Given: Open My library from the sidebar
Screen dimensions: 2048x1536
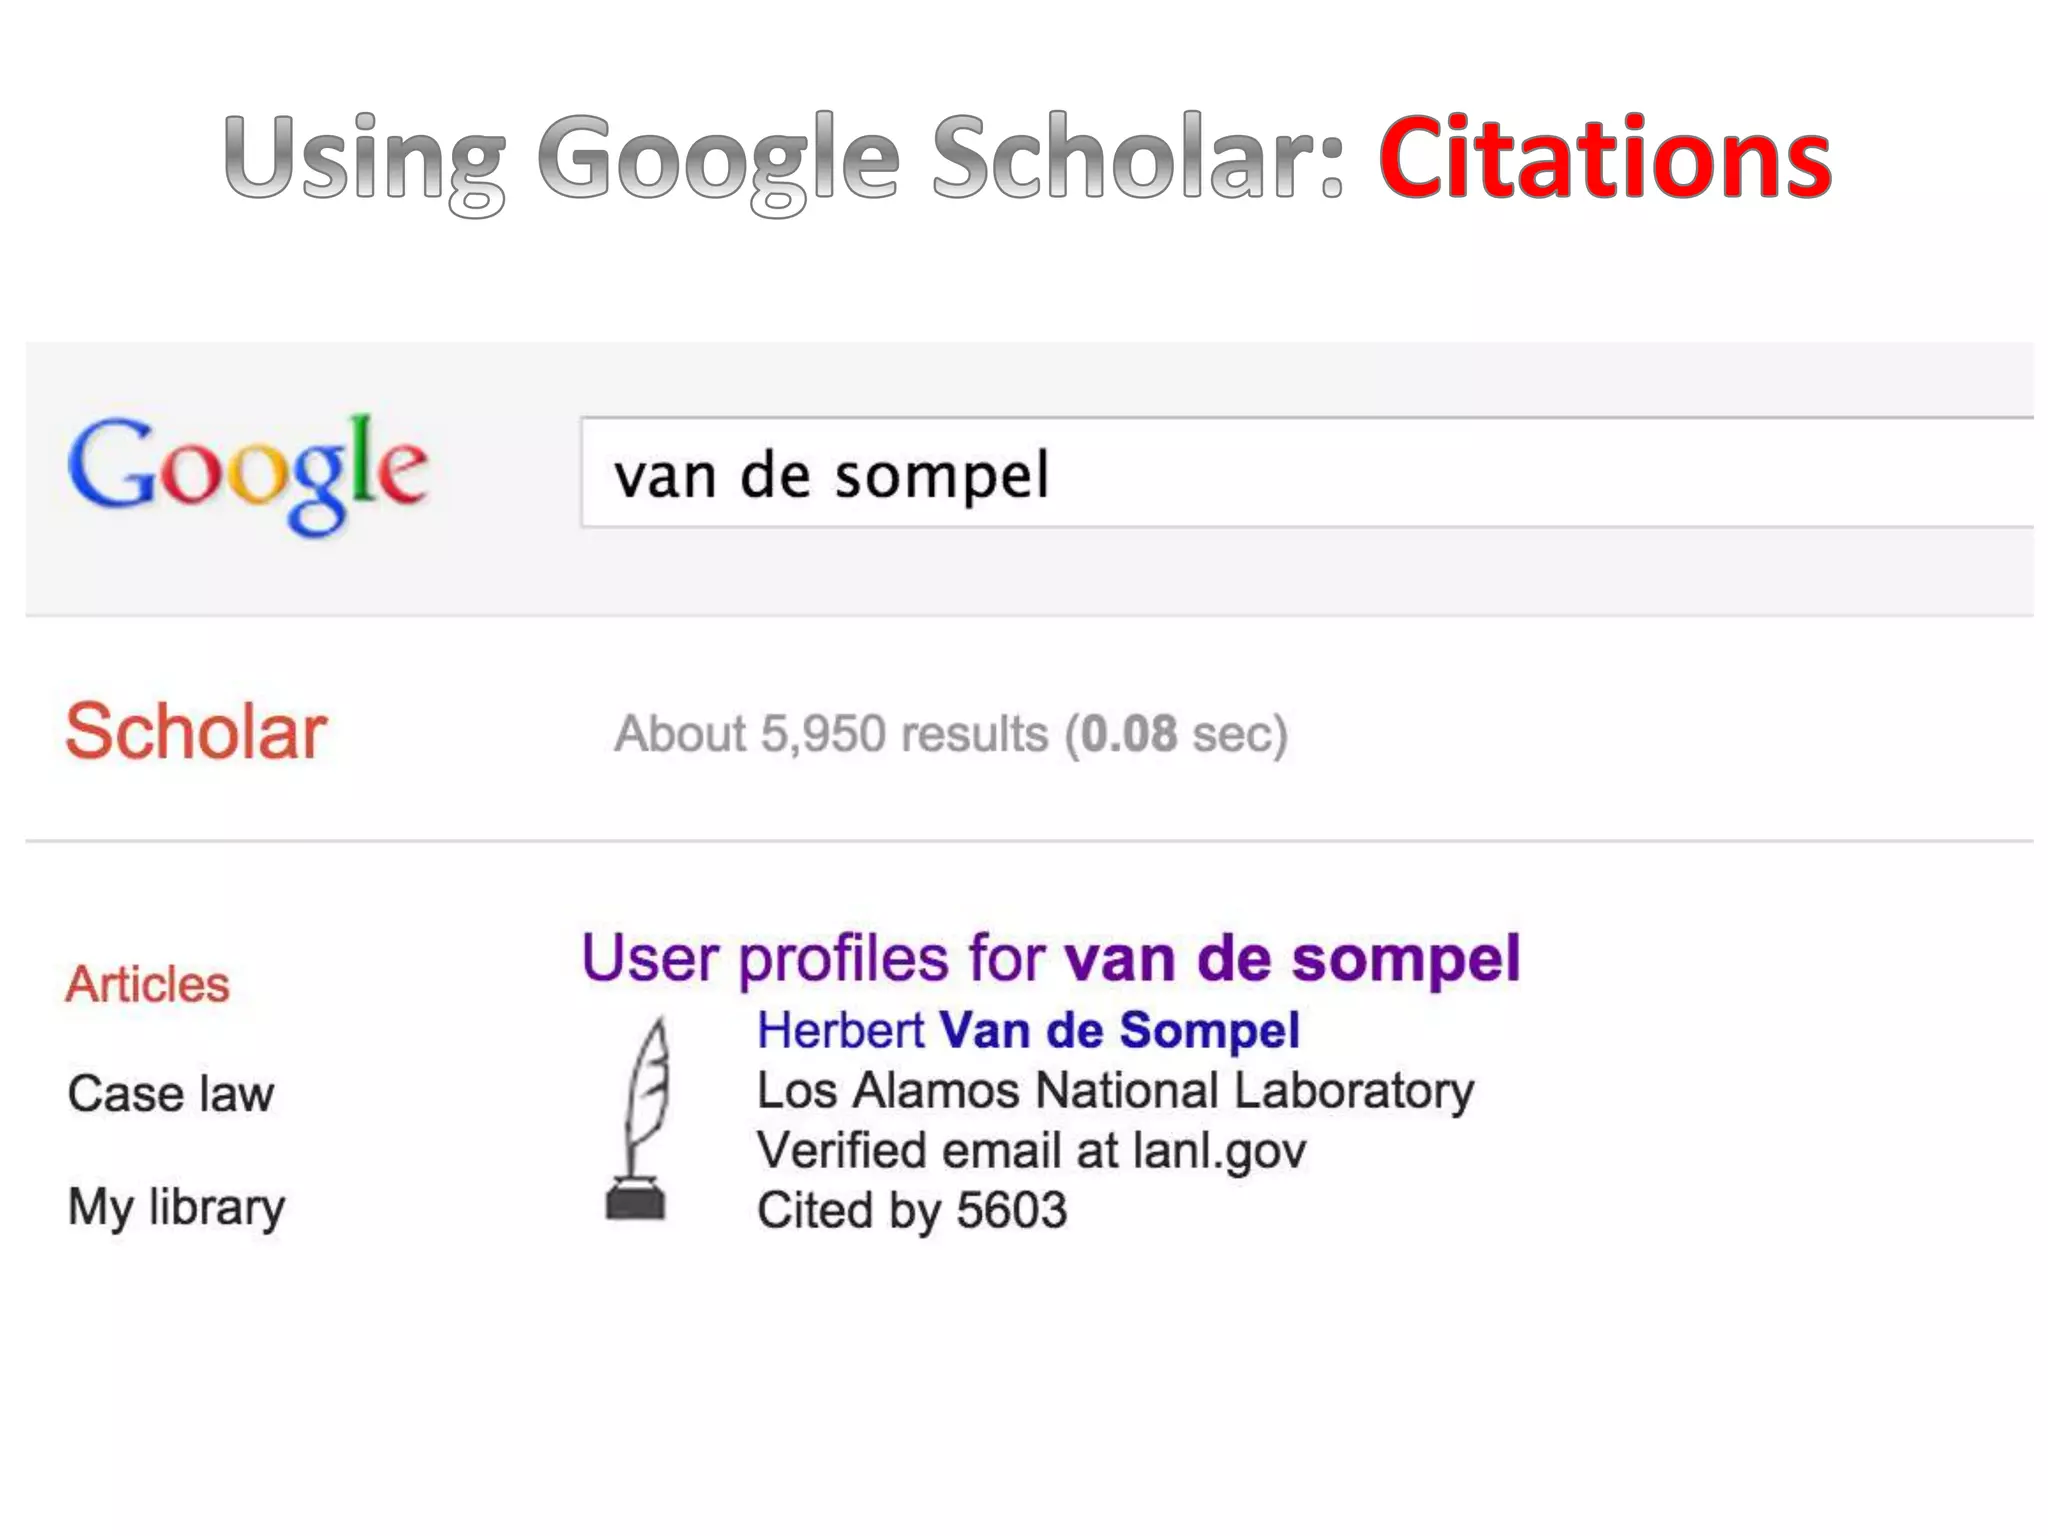Looking at the screenshot, I should (x=176, y=1207).
